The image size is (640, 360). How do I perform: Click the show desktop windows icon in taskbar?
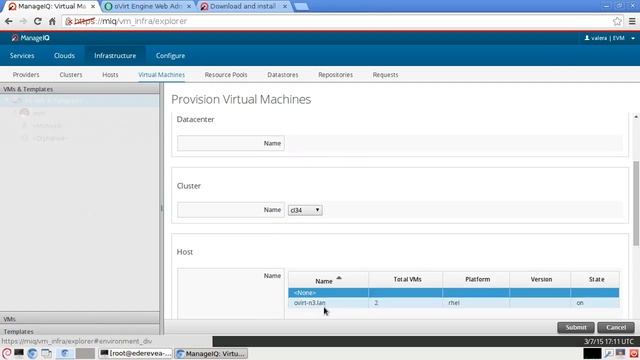47,353
